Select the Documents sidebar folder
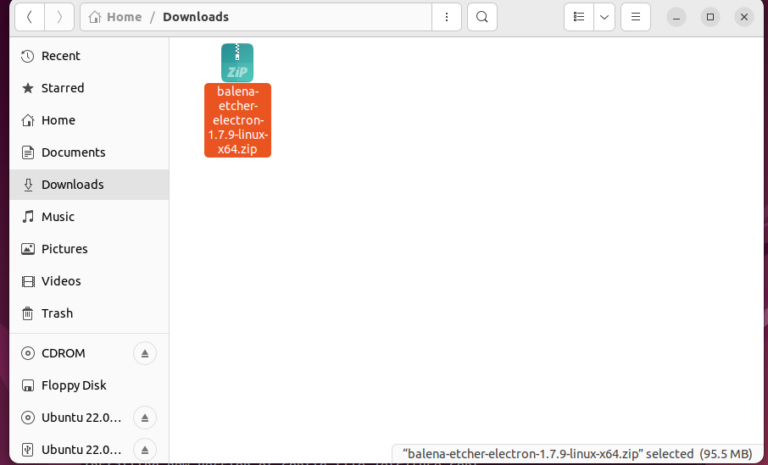 [x=73, y=152]
